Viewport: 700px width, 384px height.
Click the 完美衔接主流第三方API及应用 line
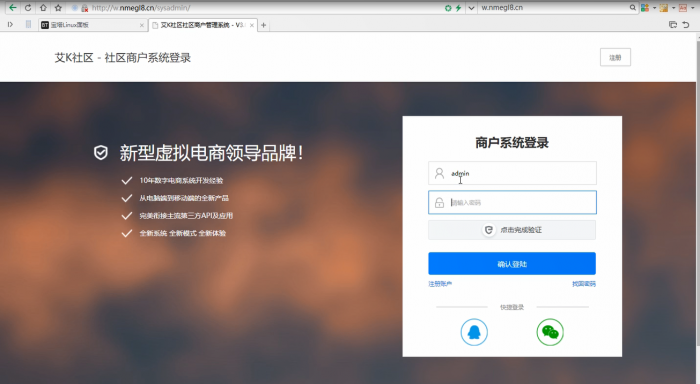(x=186, y=216)
